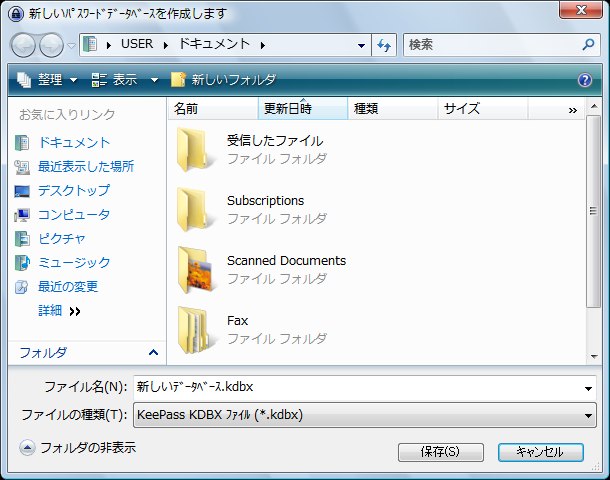Click the file list vertical scrollbar thumb
Viewport: 610px width, 480px height.
coord(593,211)
